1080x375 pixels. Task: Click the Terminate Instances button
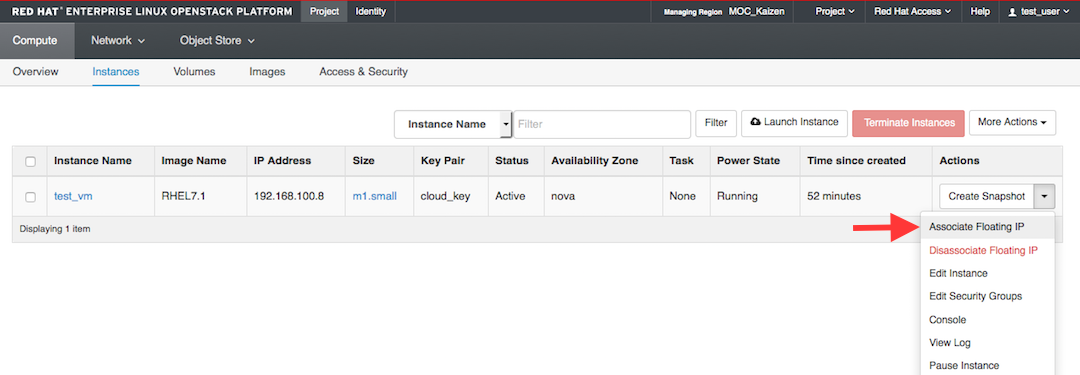click(x=908, y=123)
